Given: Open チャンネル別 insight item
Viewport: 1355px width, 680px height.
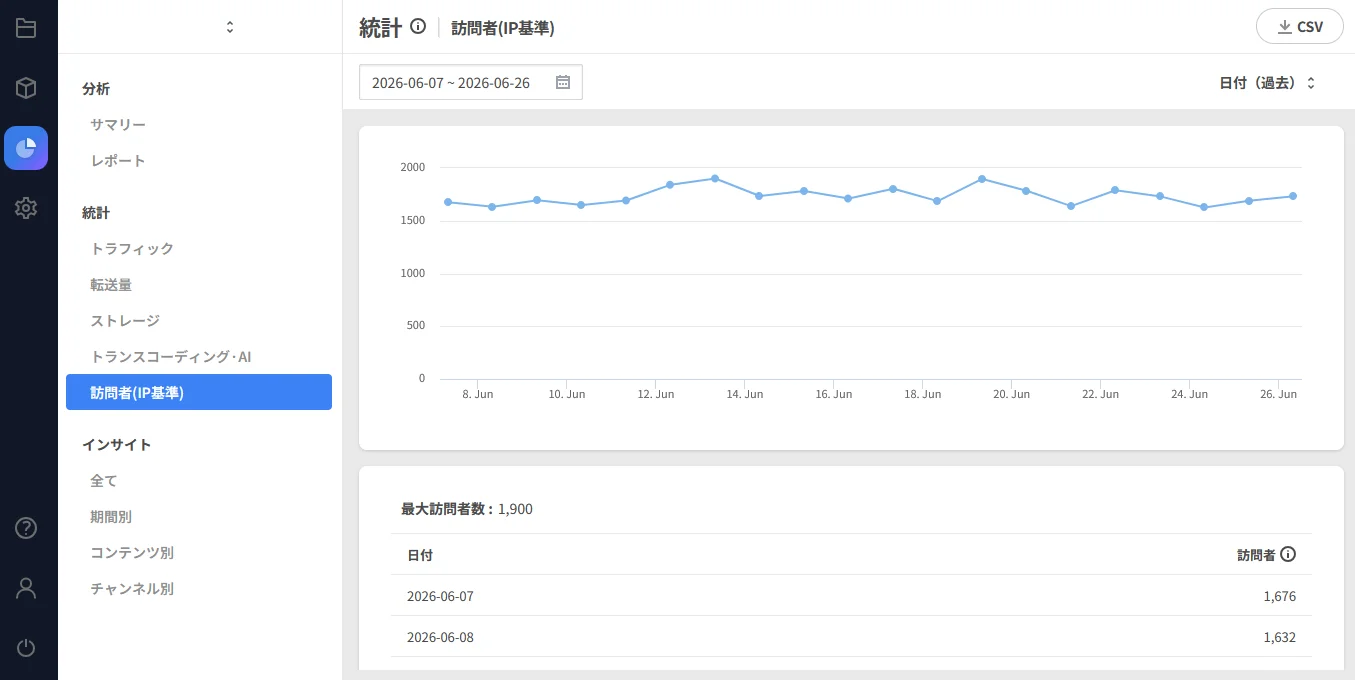Looking at the screenshot, I should click(x=132, y=589).
